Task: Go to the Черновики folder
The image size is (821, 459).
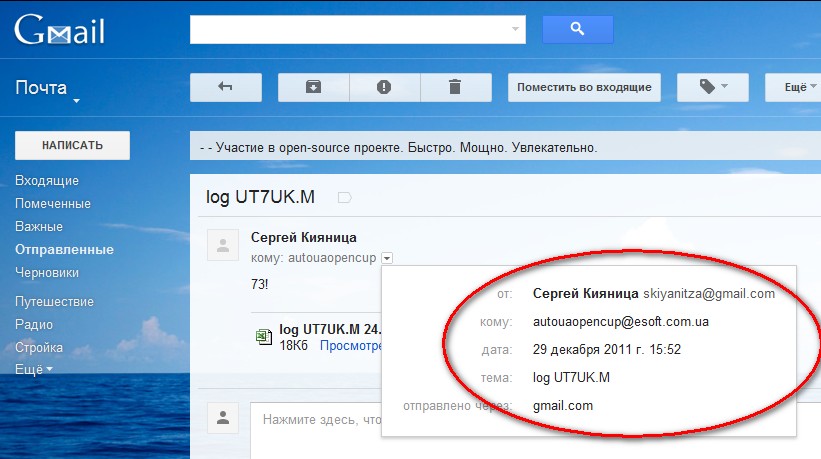Action: (x=47, y=272)
